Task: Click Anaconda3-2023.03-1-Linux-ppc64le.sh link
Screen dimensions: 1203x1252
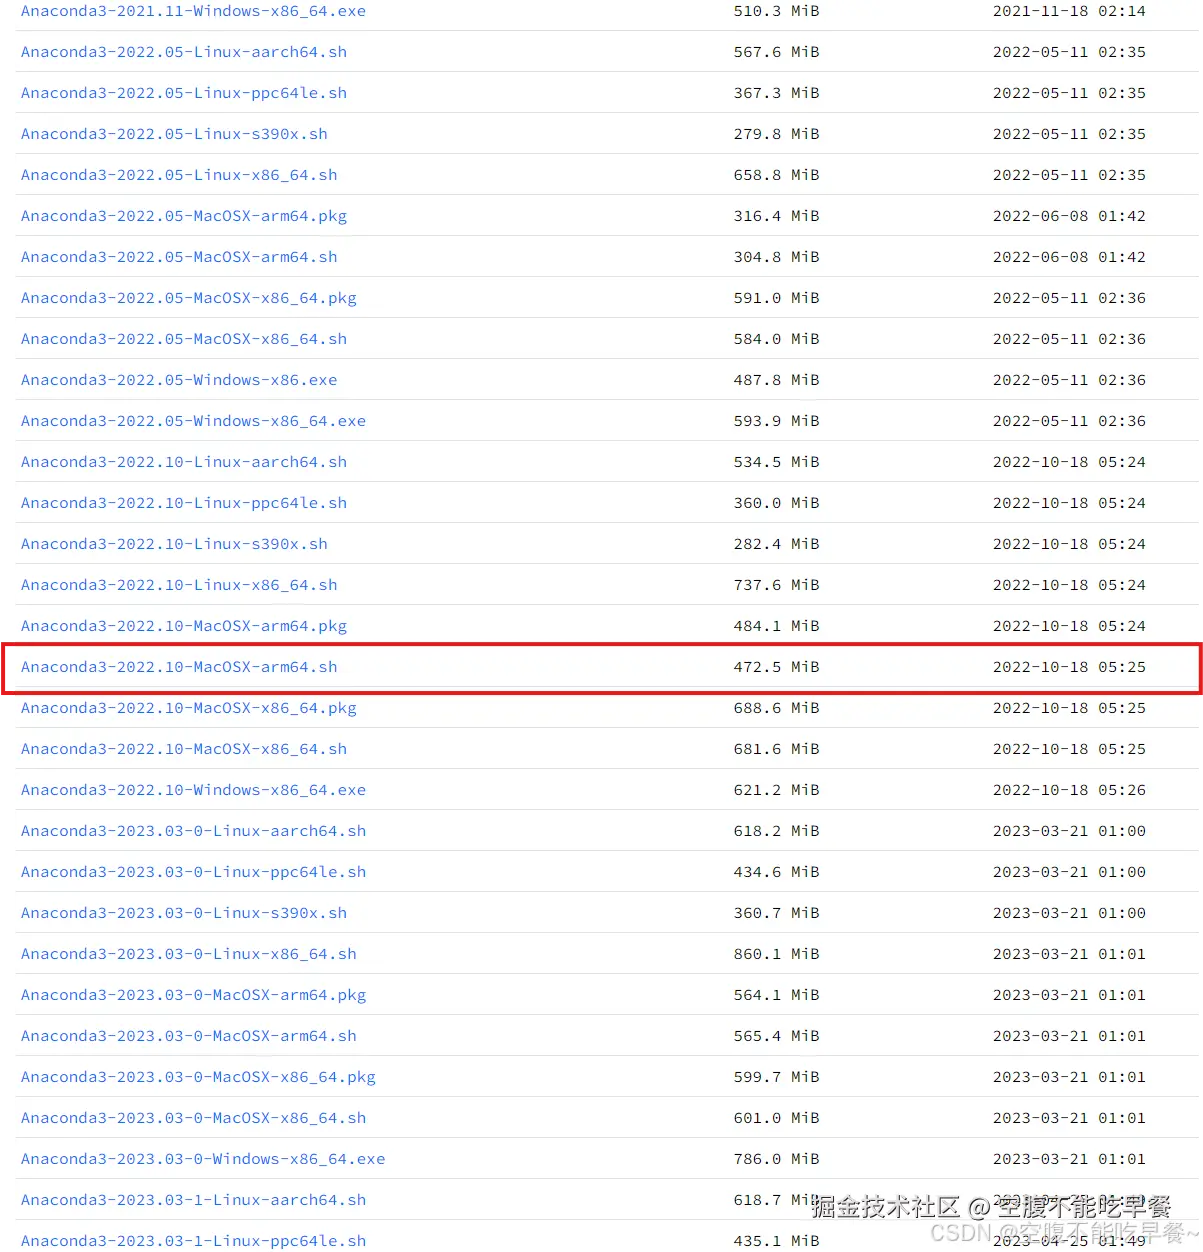Action: 193,1241
